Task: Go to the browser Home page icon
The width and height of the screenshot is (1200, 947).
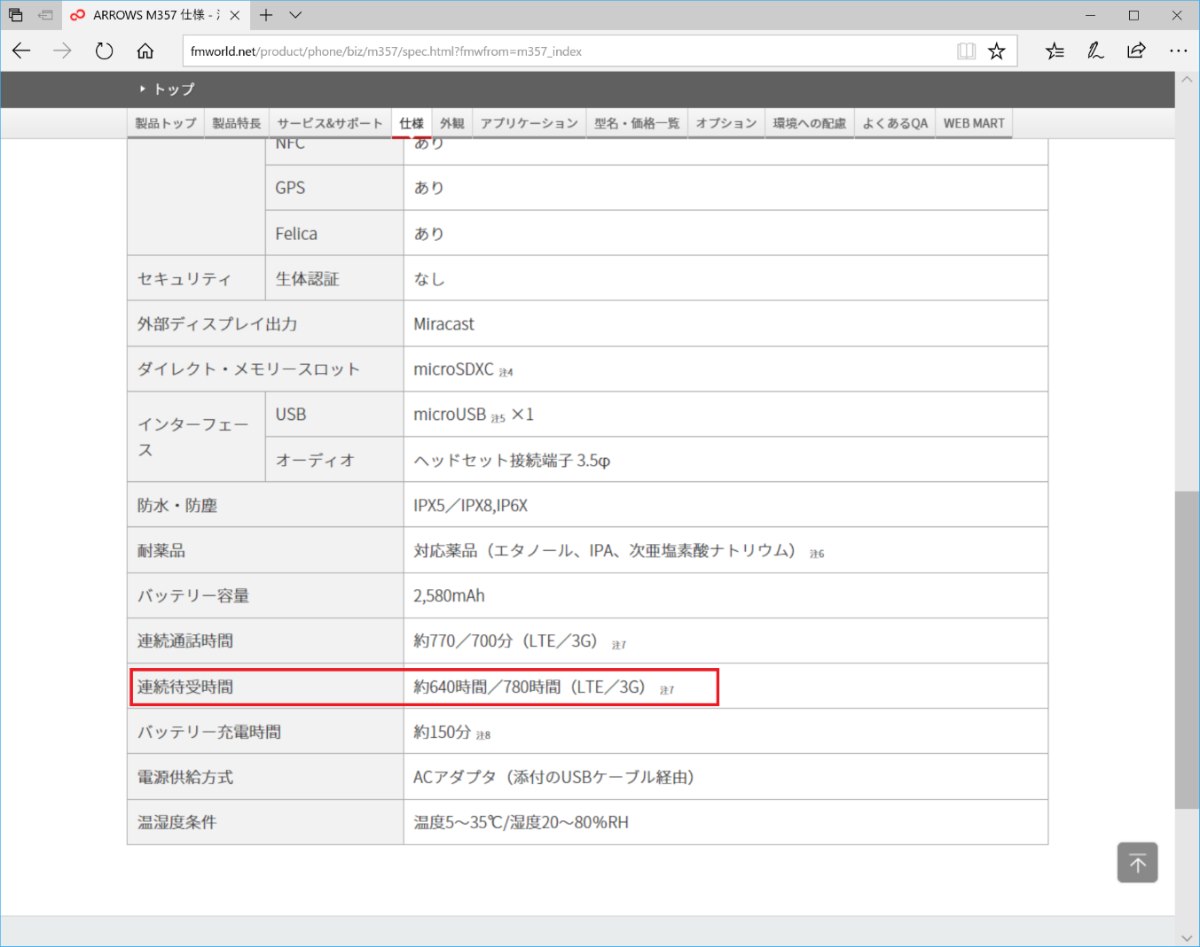Action: tap(145, 51)
